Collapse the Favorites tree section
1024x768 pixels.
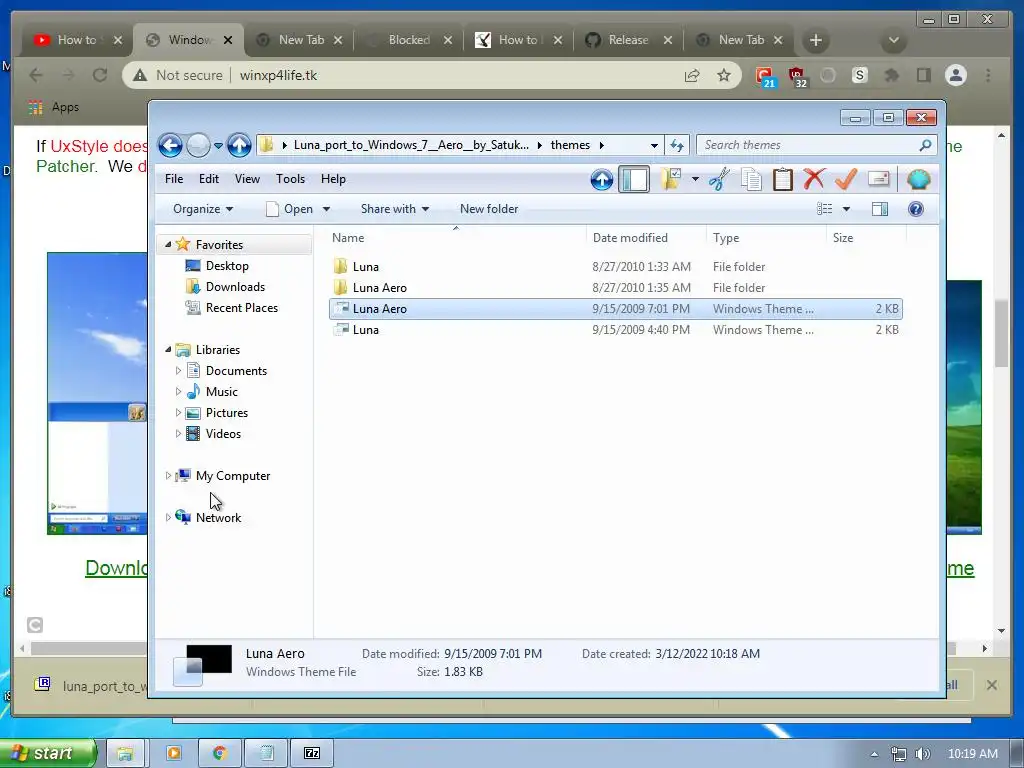click(168, 244)
